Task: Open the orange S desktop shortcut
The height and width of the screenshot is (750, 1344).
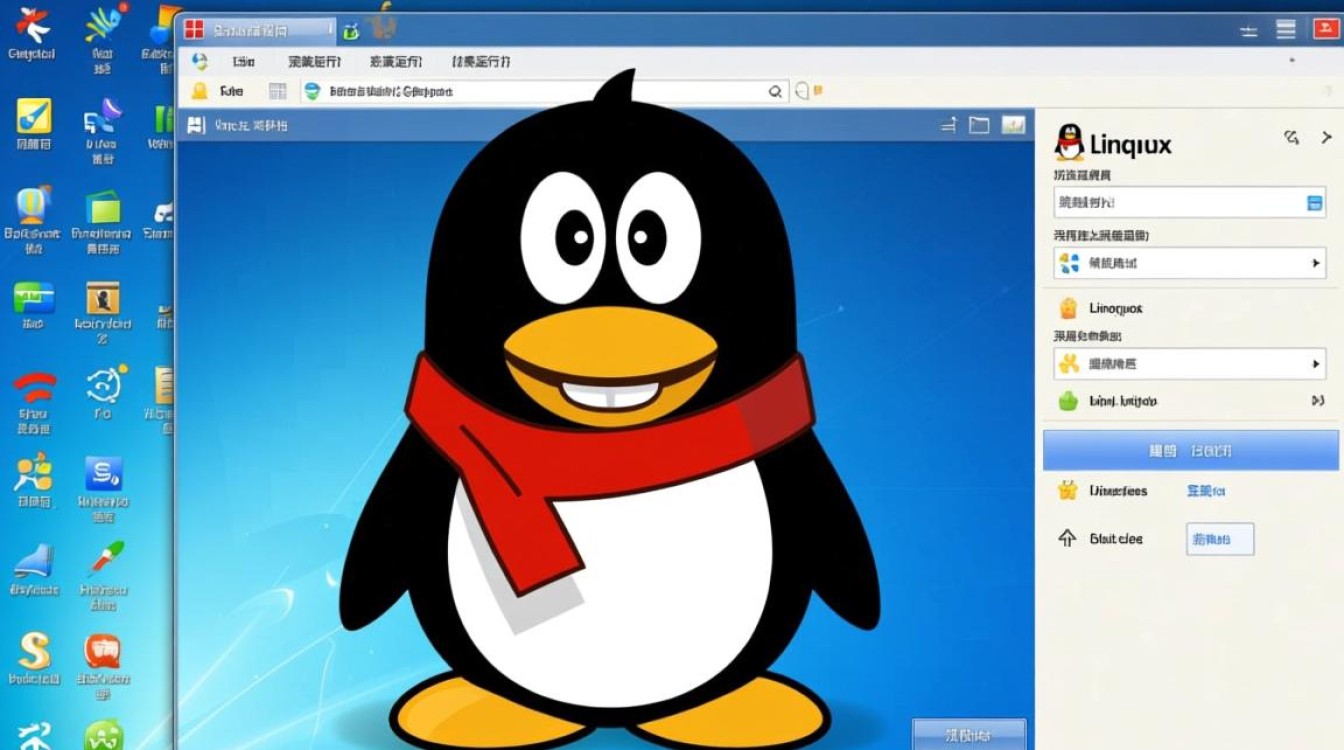Action: (34, 651)
